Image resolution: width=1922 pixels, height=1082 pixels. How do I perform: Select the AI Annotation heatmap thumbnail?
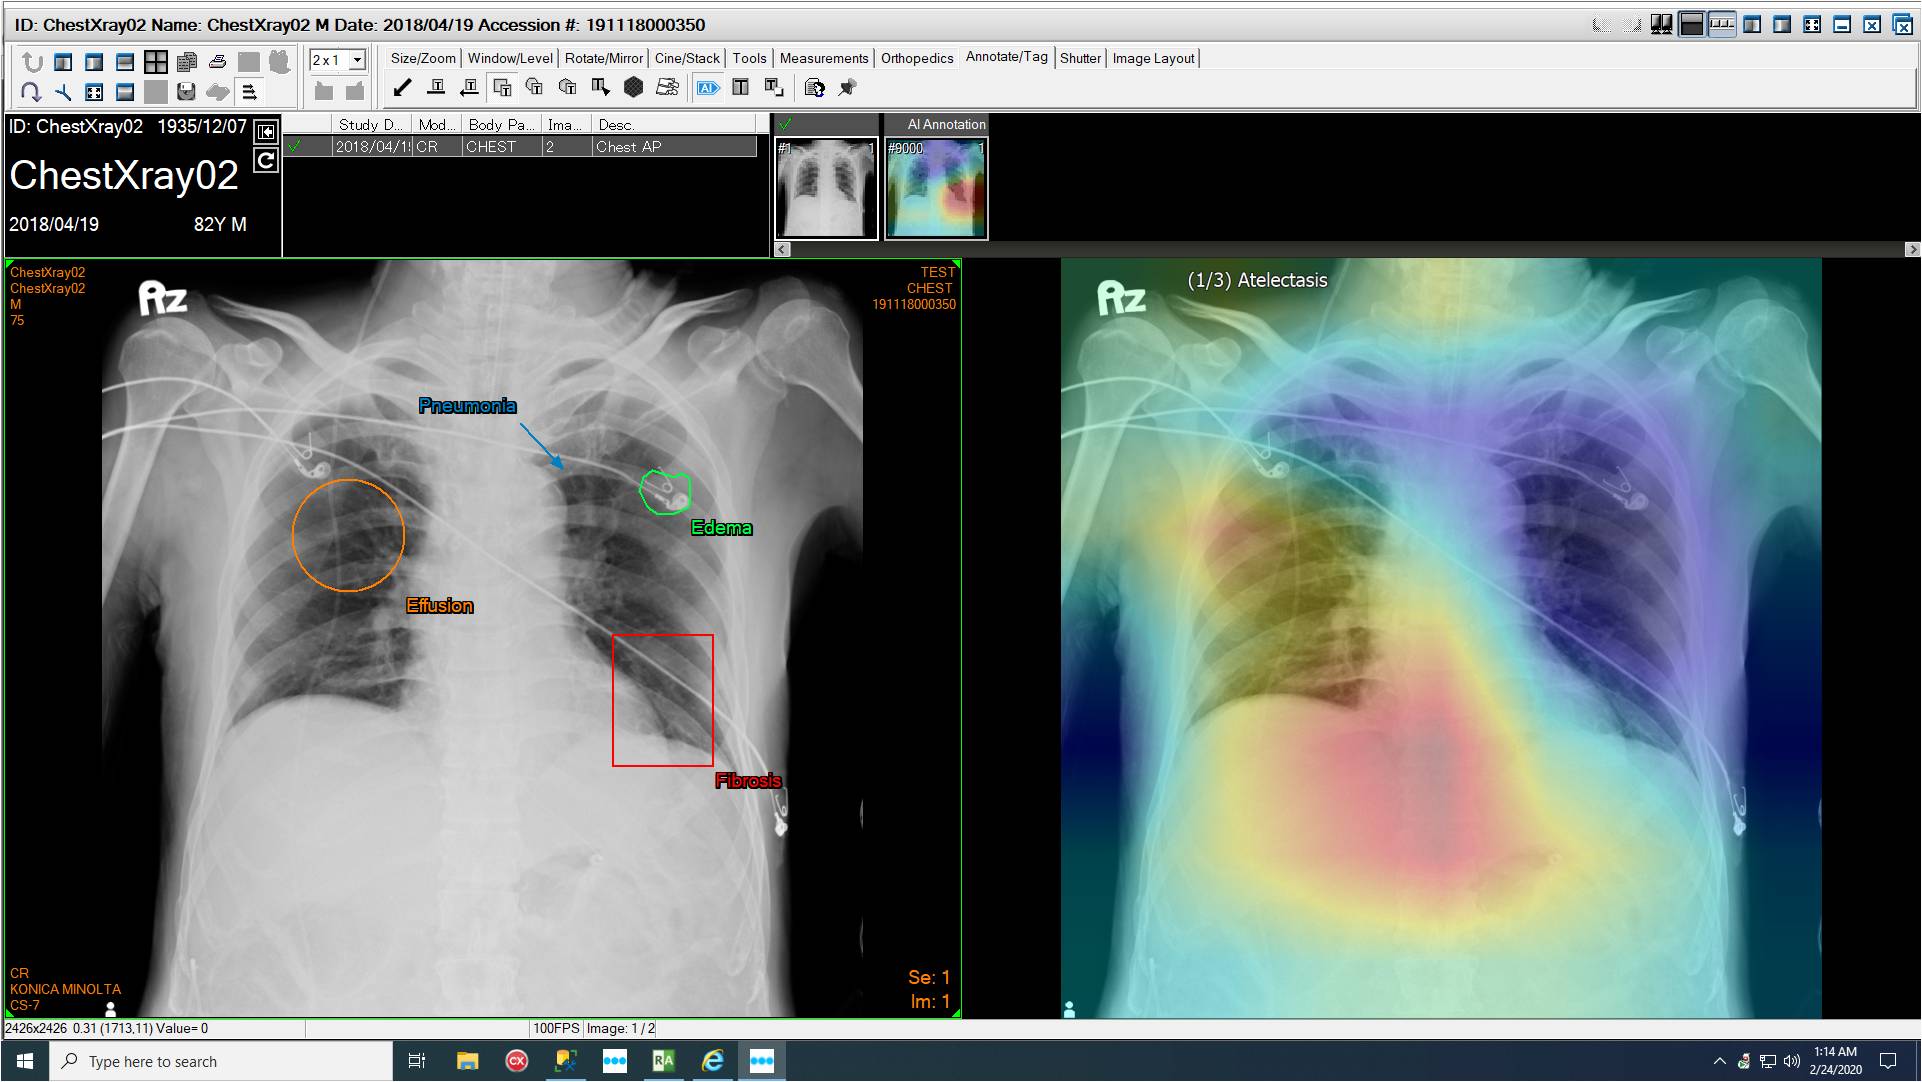coord(935,188)
